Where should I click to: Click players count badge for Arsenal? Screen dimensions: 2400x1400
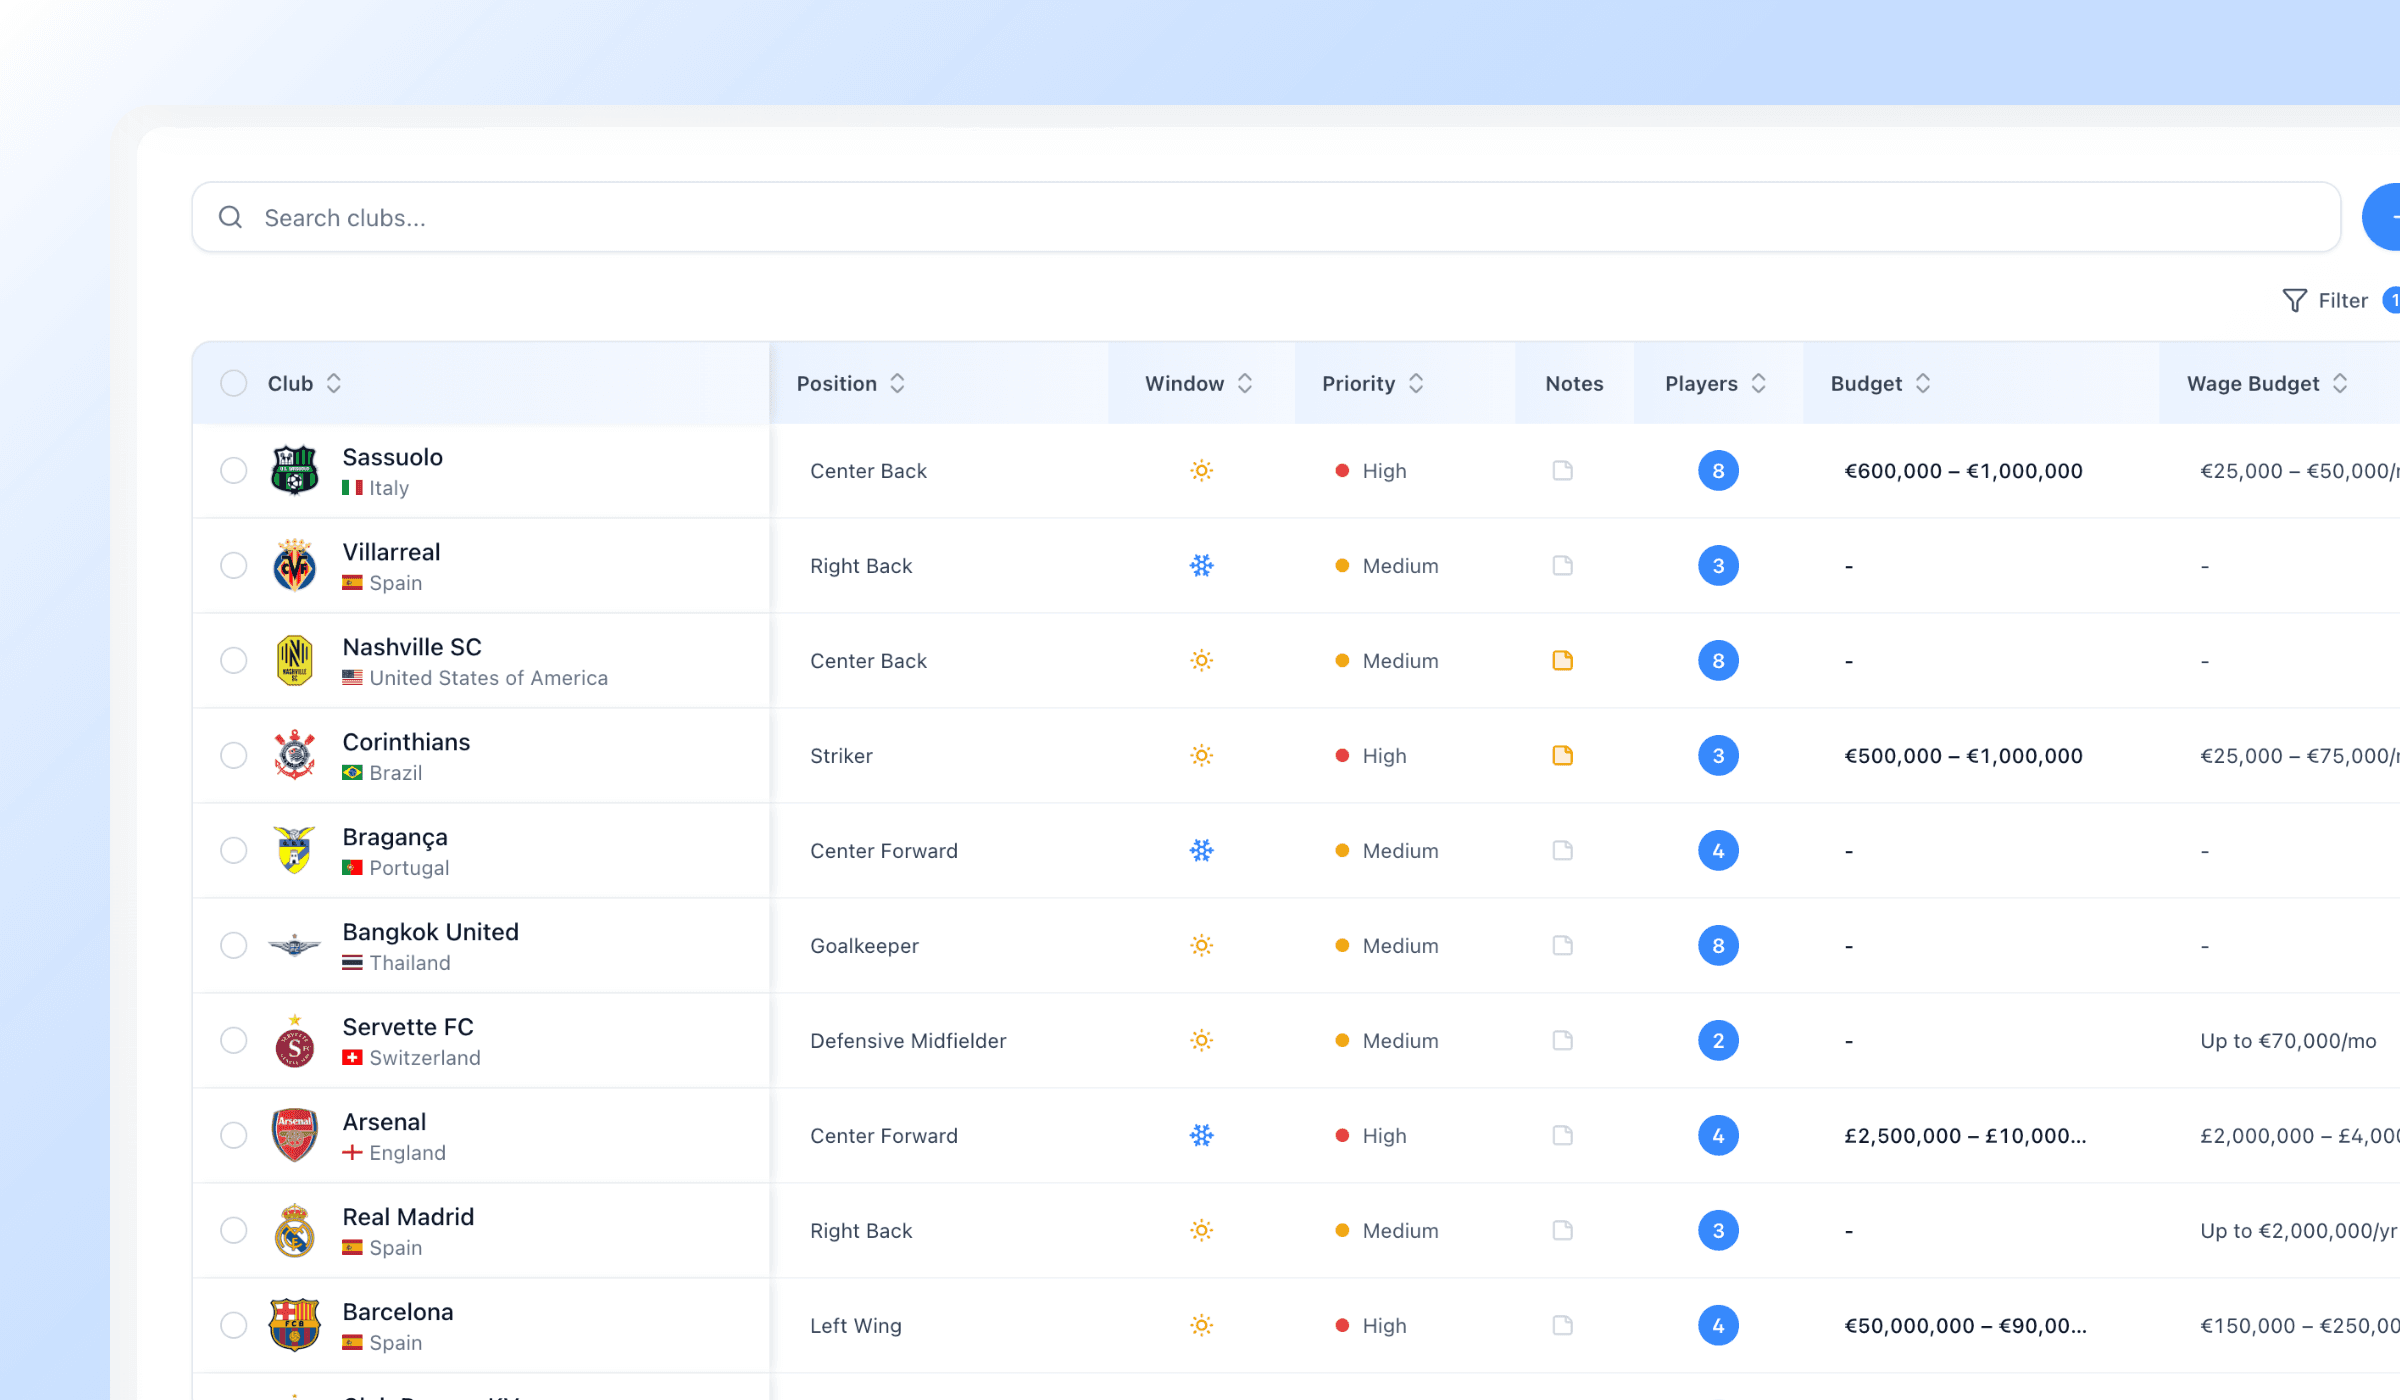tap(1718, 1135)
